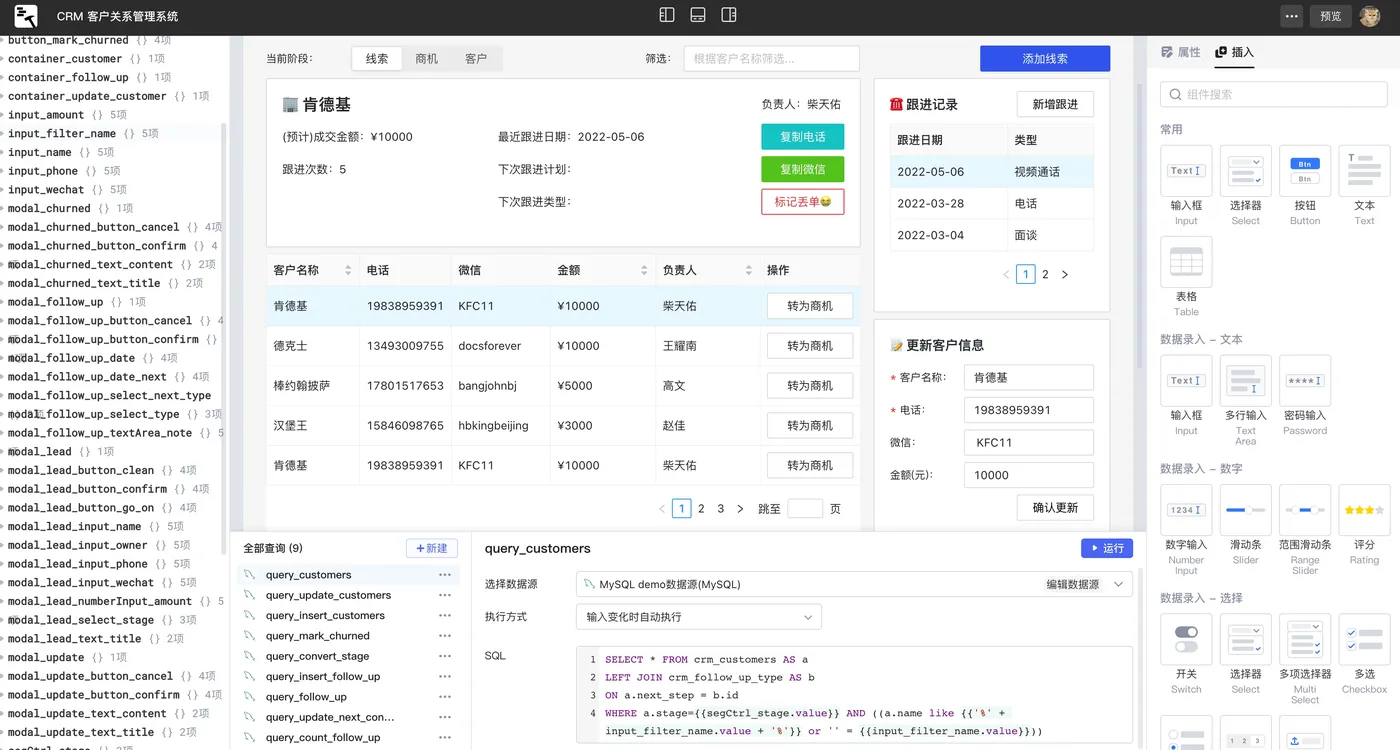This screenshot has height=750, width=1400.
Task: Open the 选择数据源 MySQL dropdown
Action: click(854, 584)
